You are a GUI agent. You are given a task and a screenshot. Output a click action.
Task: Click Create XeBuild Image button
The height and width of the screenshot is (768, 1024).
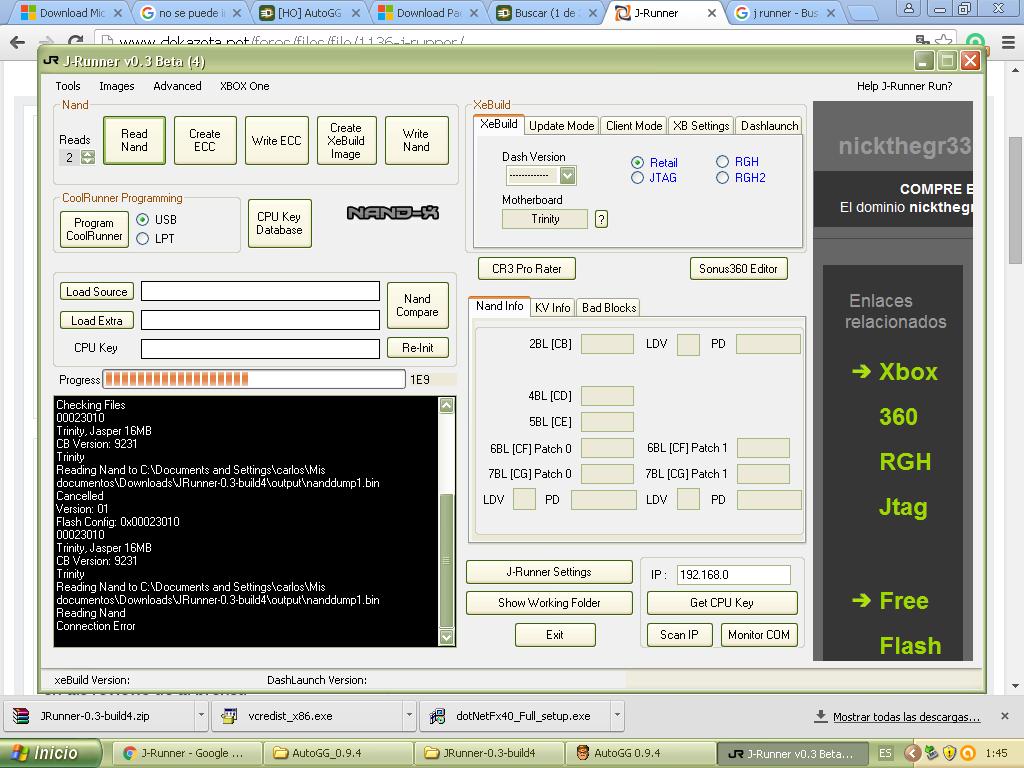click(346, 140)
